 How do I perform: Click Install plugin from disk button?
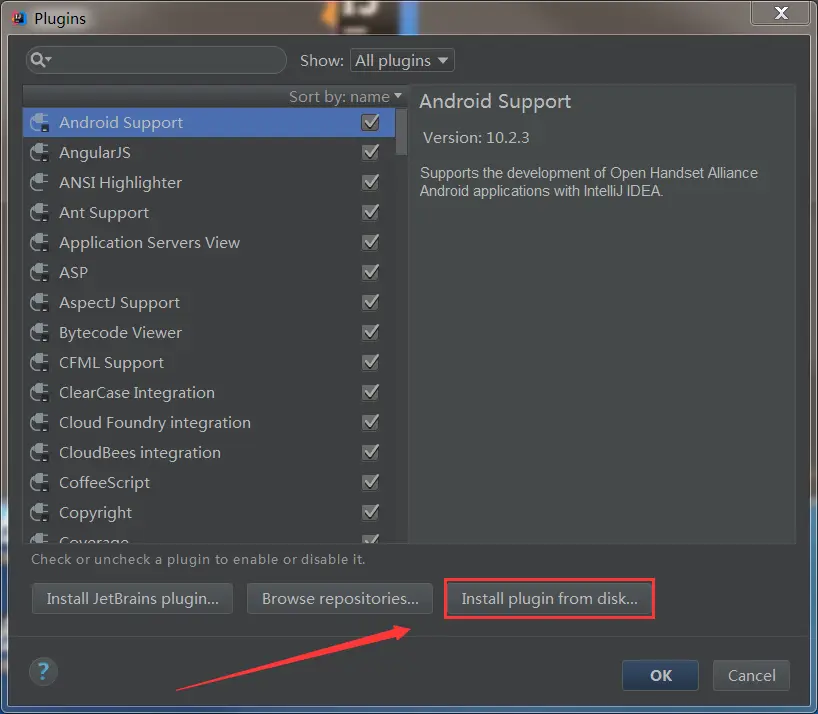549,598
